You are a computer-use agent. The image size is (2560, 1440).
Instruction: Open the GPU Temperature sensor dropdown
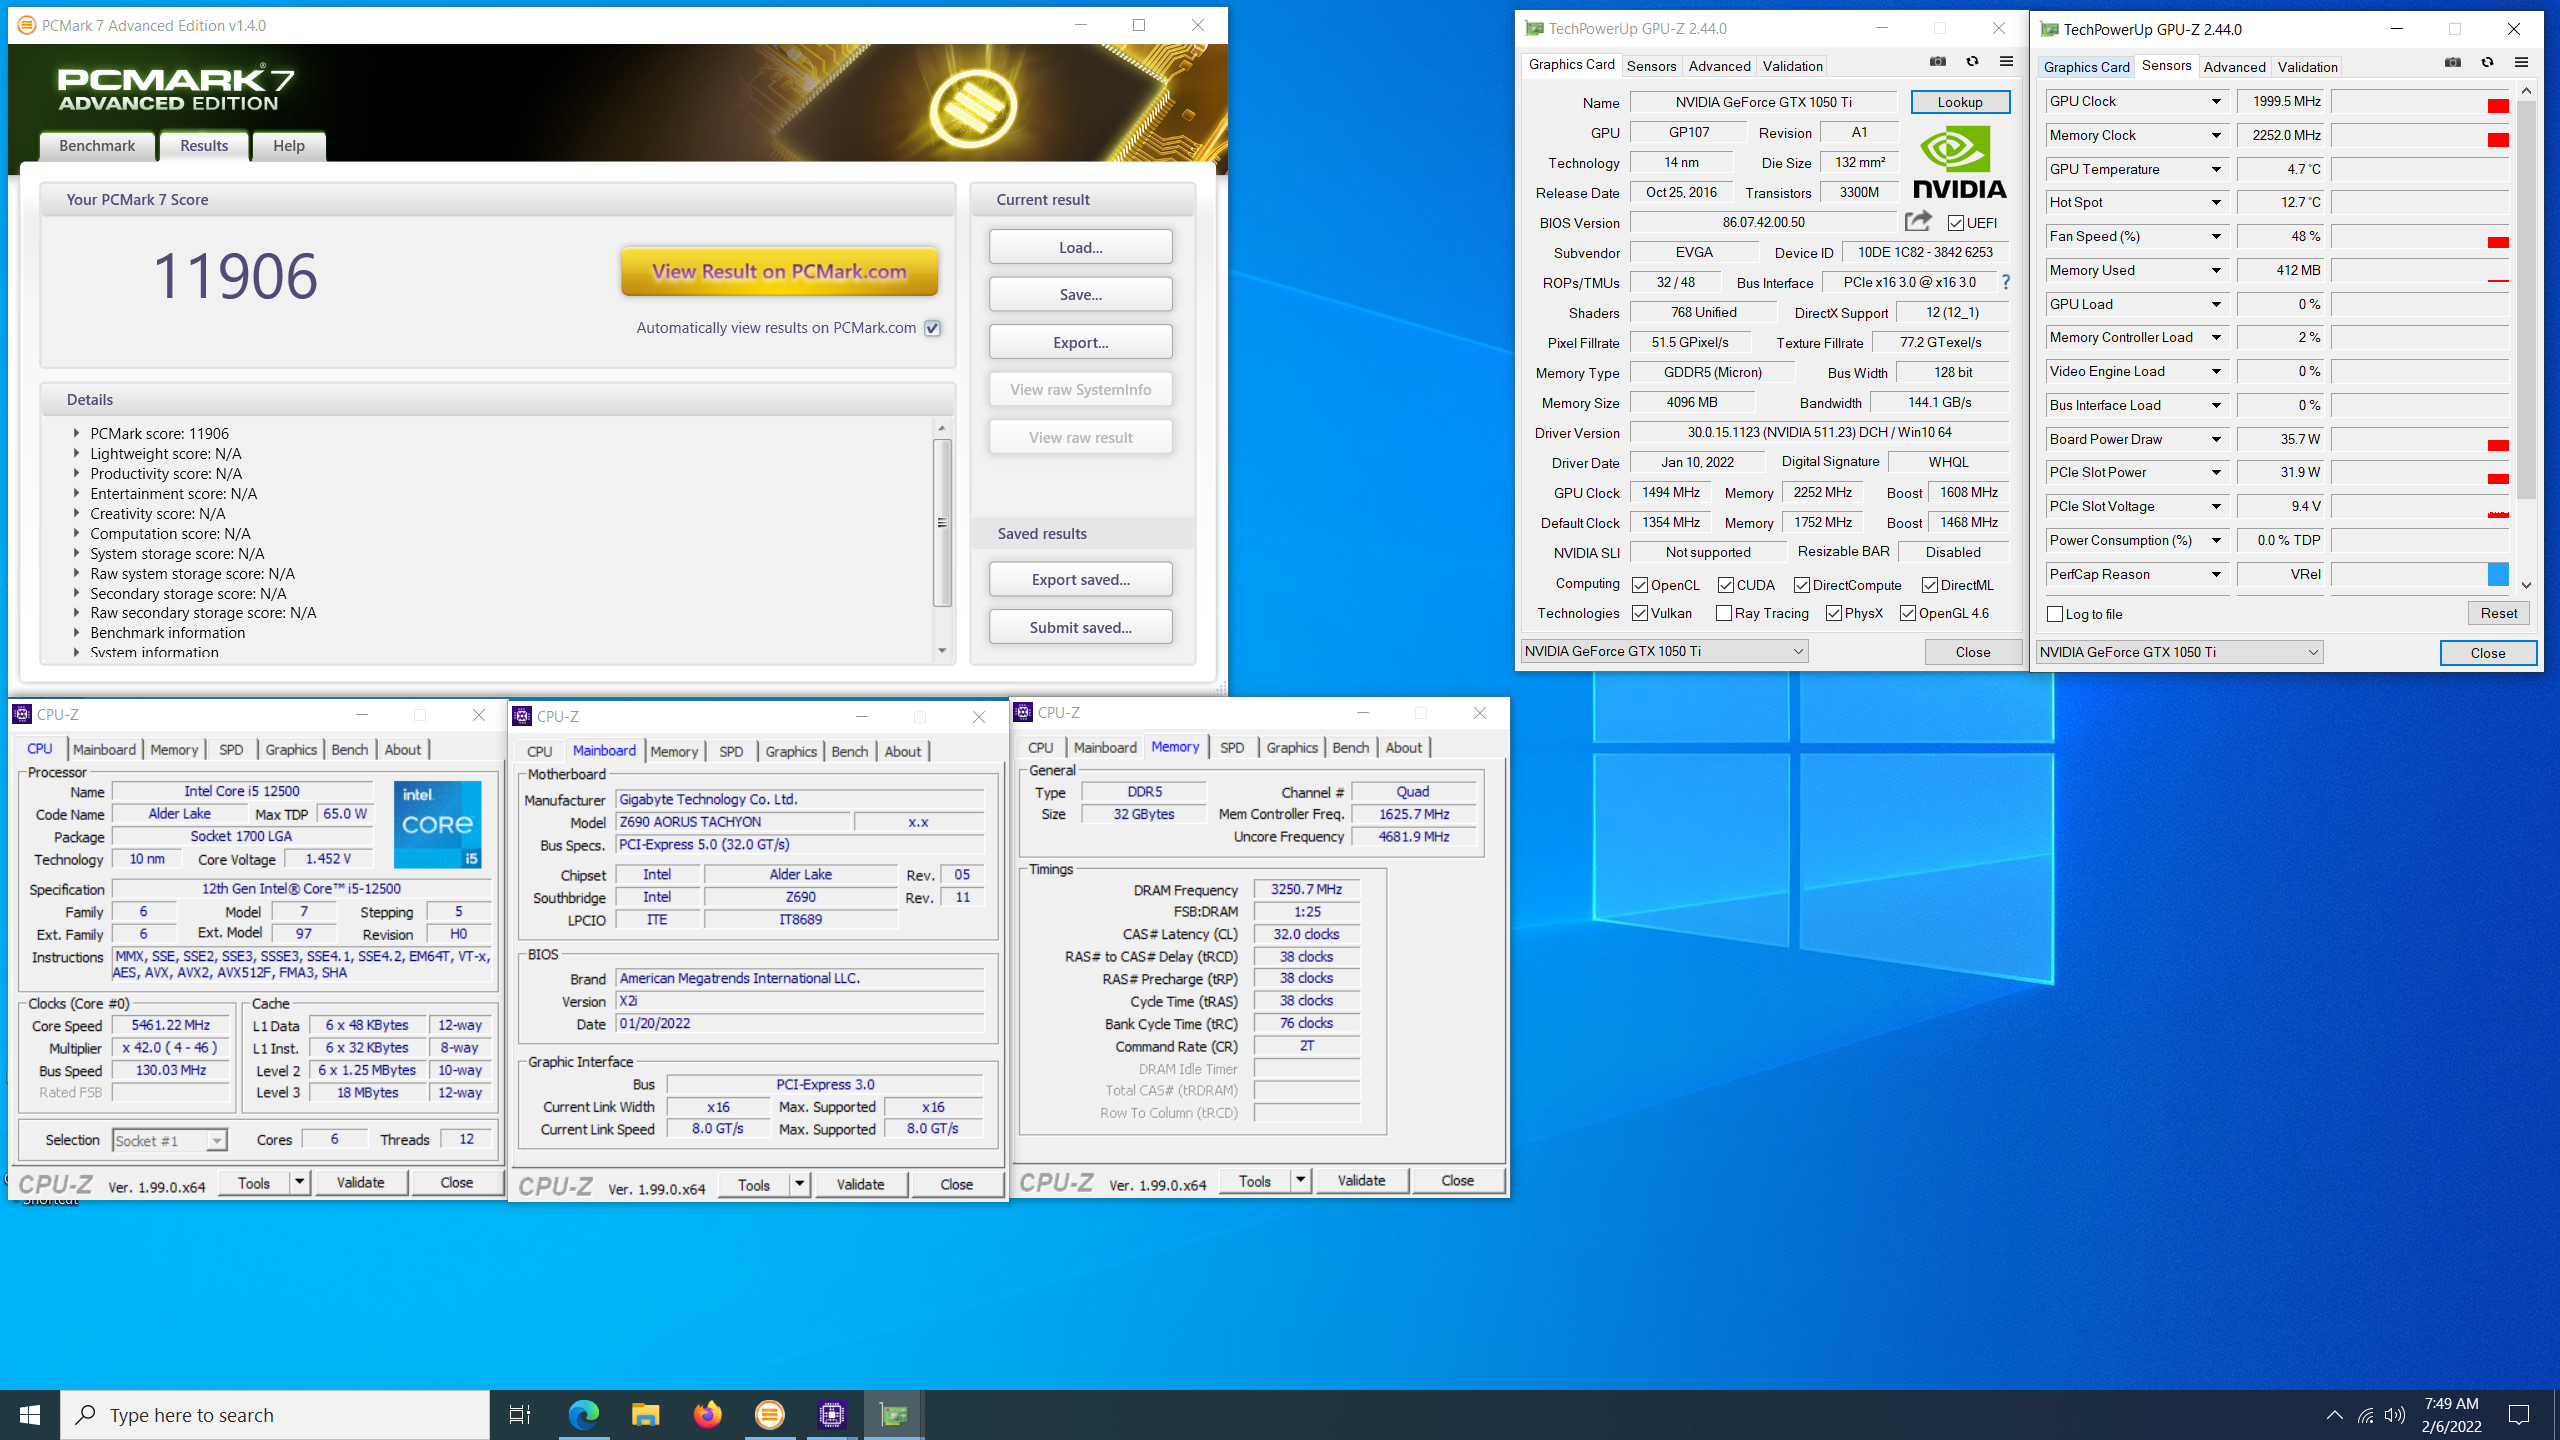[2216, 169]
